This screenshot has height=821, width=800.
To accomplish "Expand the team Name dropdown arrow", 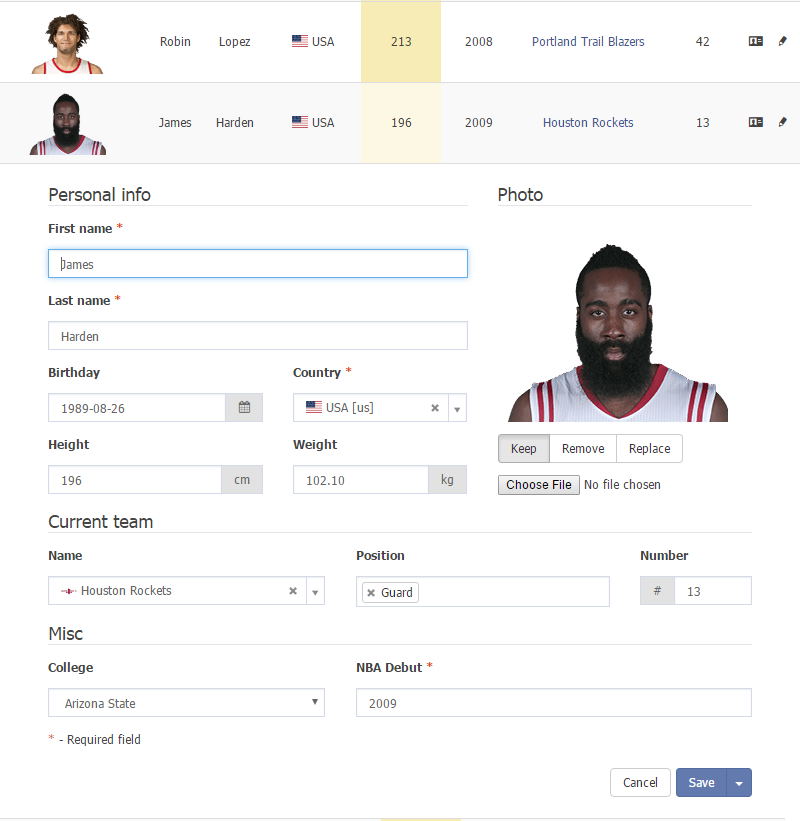I will click(315, 591).
